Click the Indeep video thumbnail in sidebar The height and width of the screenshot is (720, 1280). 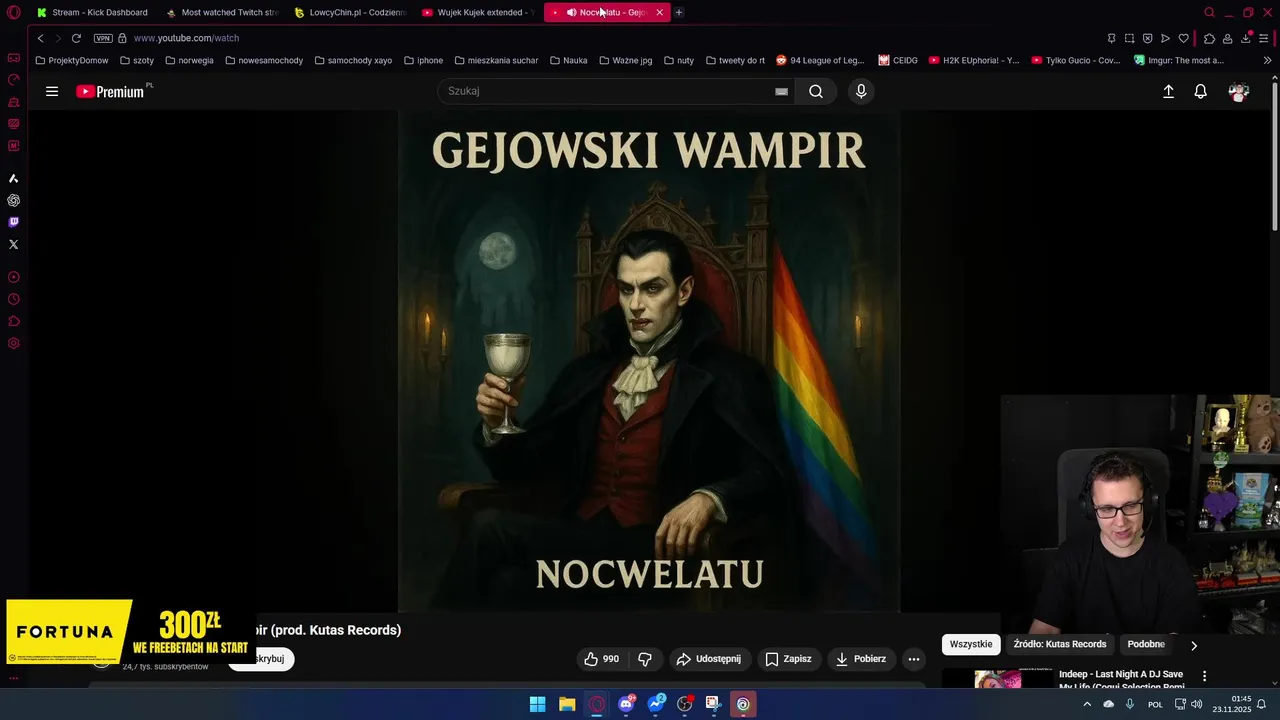(998, 680)
